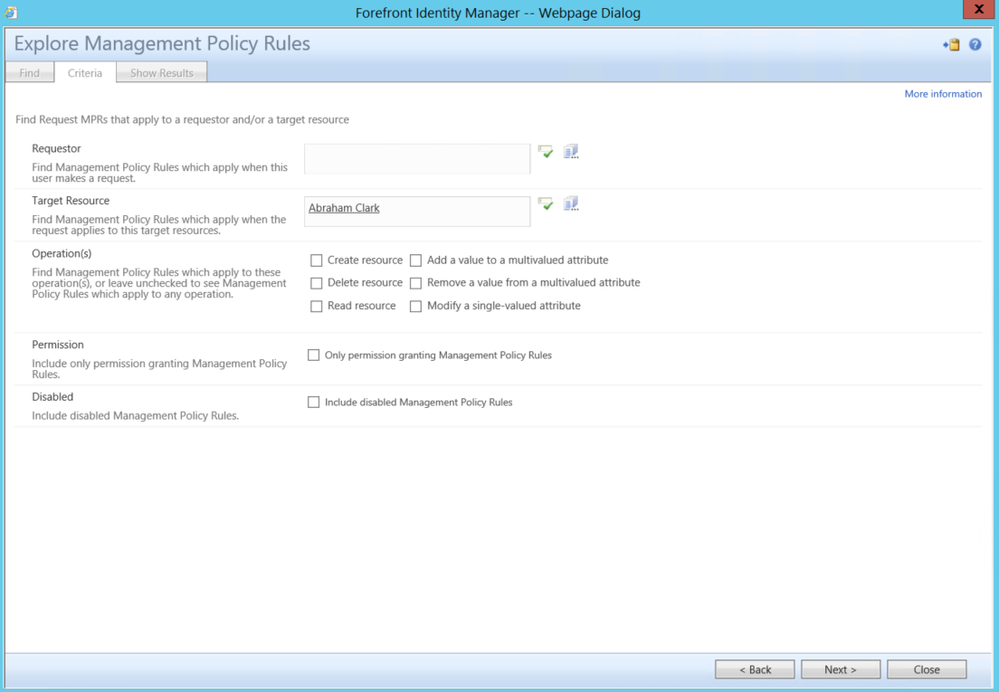
Task: Open the Abraham Clark resource link
Action: pos(344,208)
